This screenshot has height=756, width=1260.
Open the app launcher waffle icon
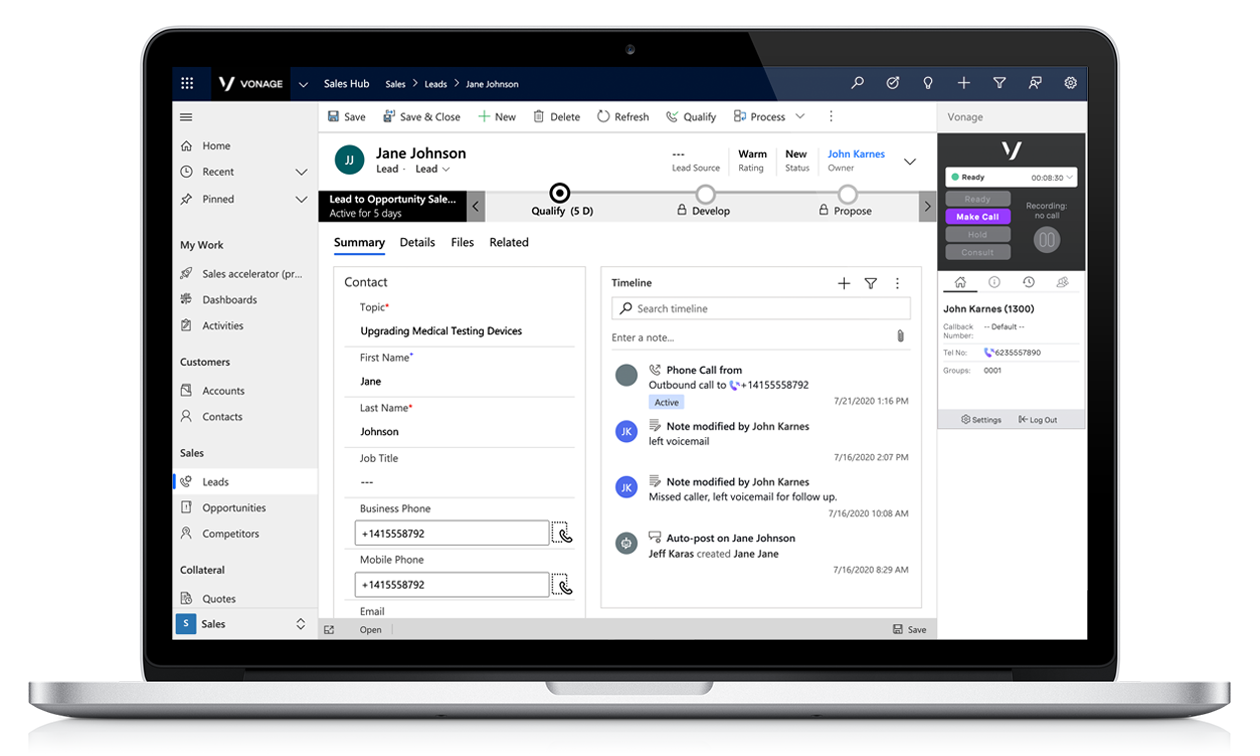click(187, 84)
